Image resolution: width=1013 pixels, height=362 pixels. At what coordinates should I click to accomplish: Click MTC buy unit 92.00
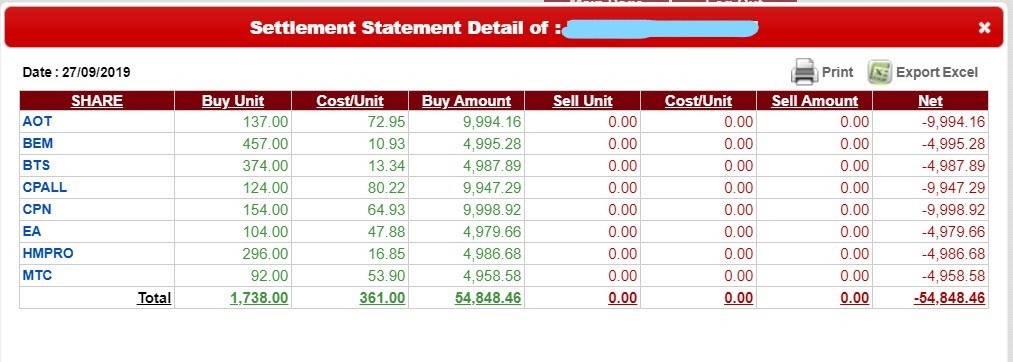pos(269,276)
